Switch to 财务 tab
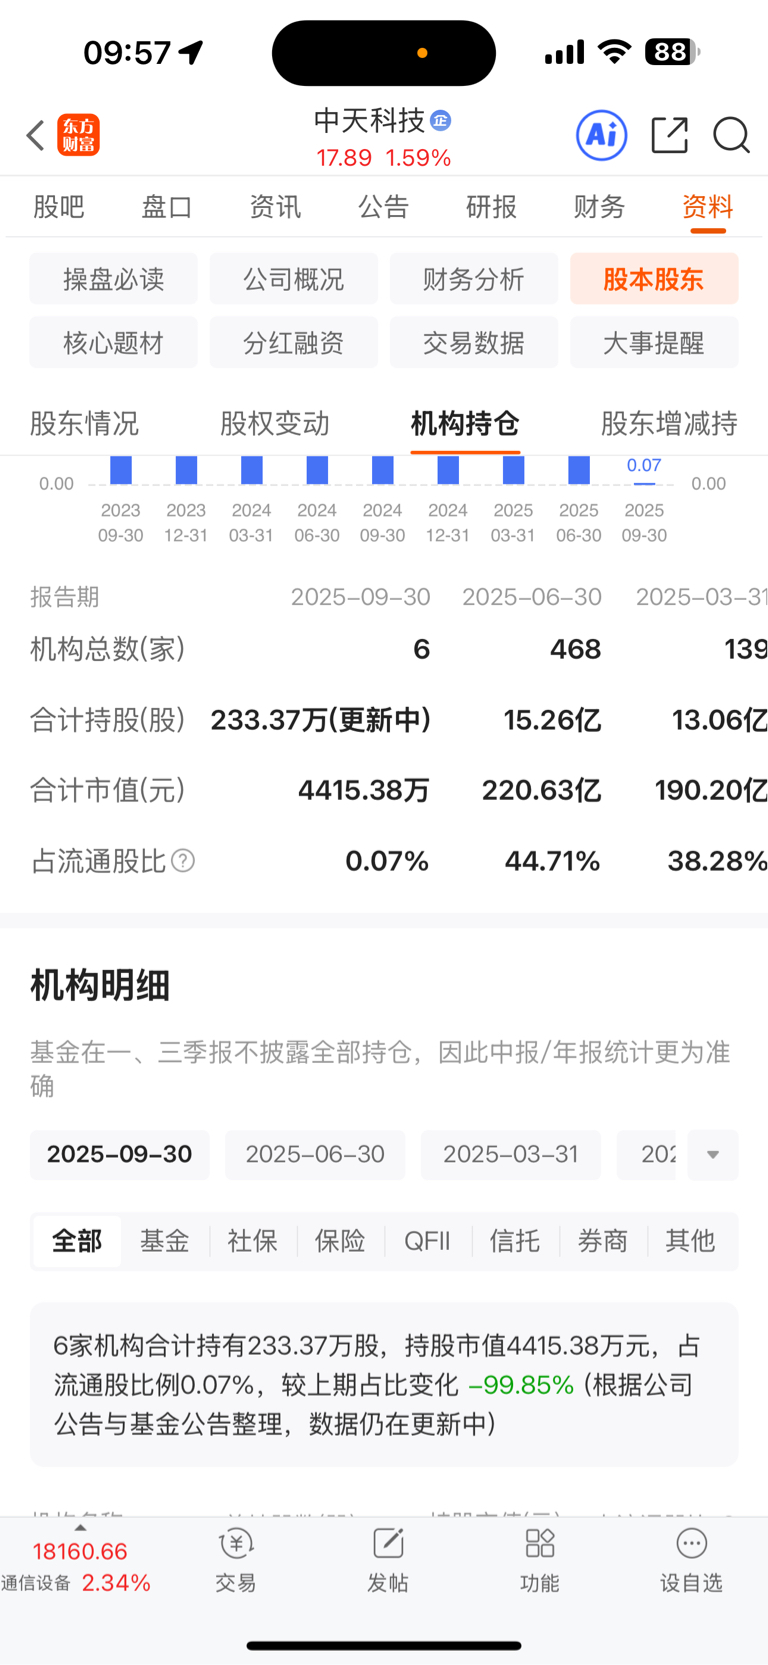The image size is (768, 1665). (600, 207)
